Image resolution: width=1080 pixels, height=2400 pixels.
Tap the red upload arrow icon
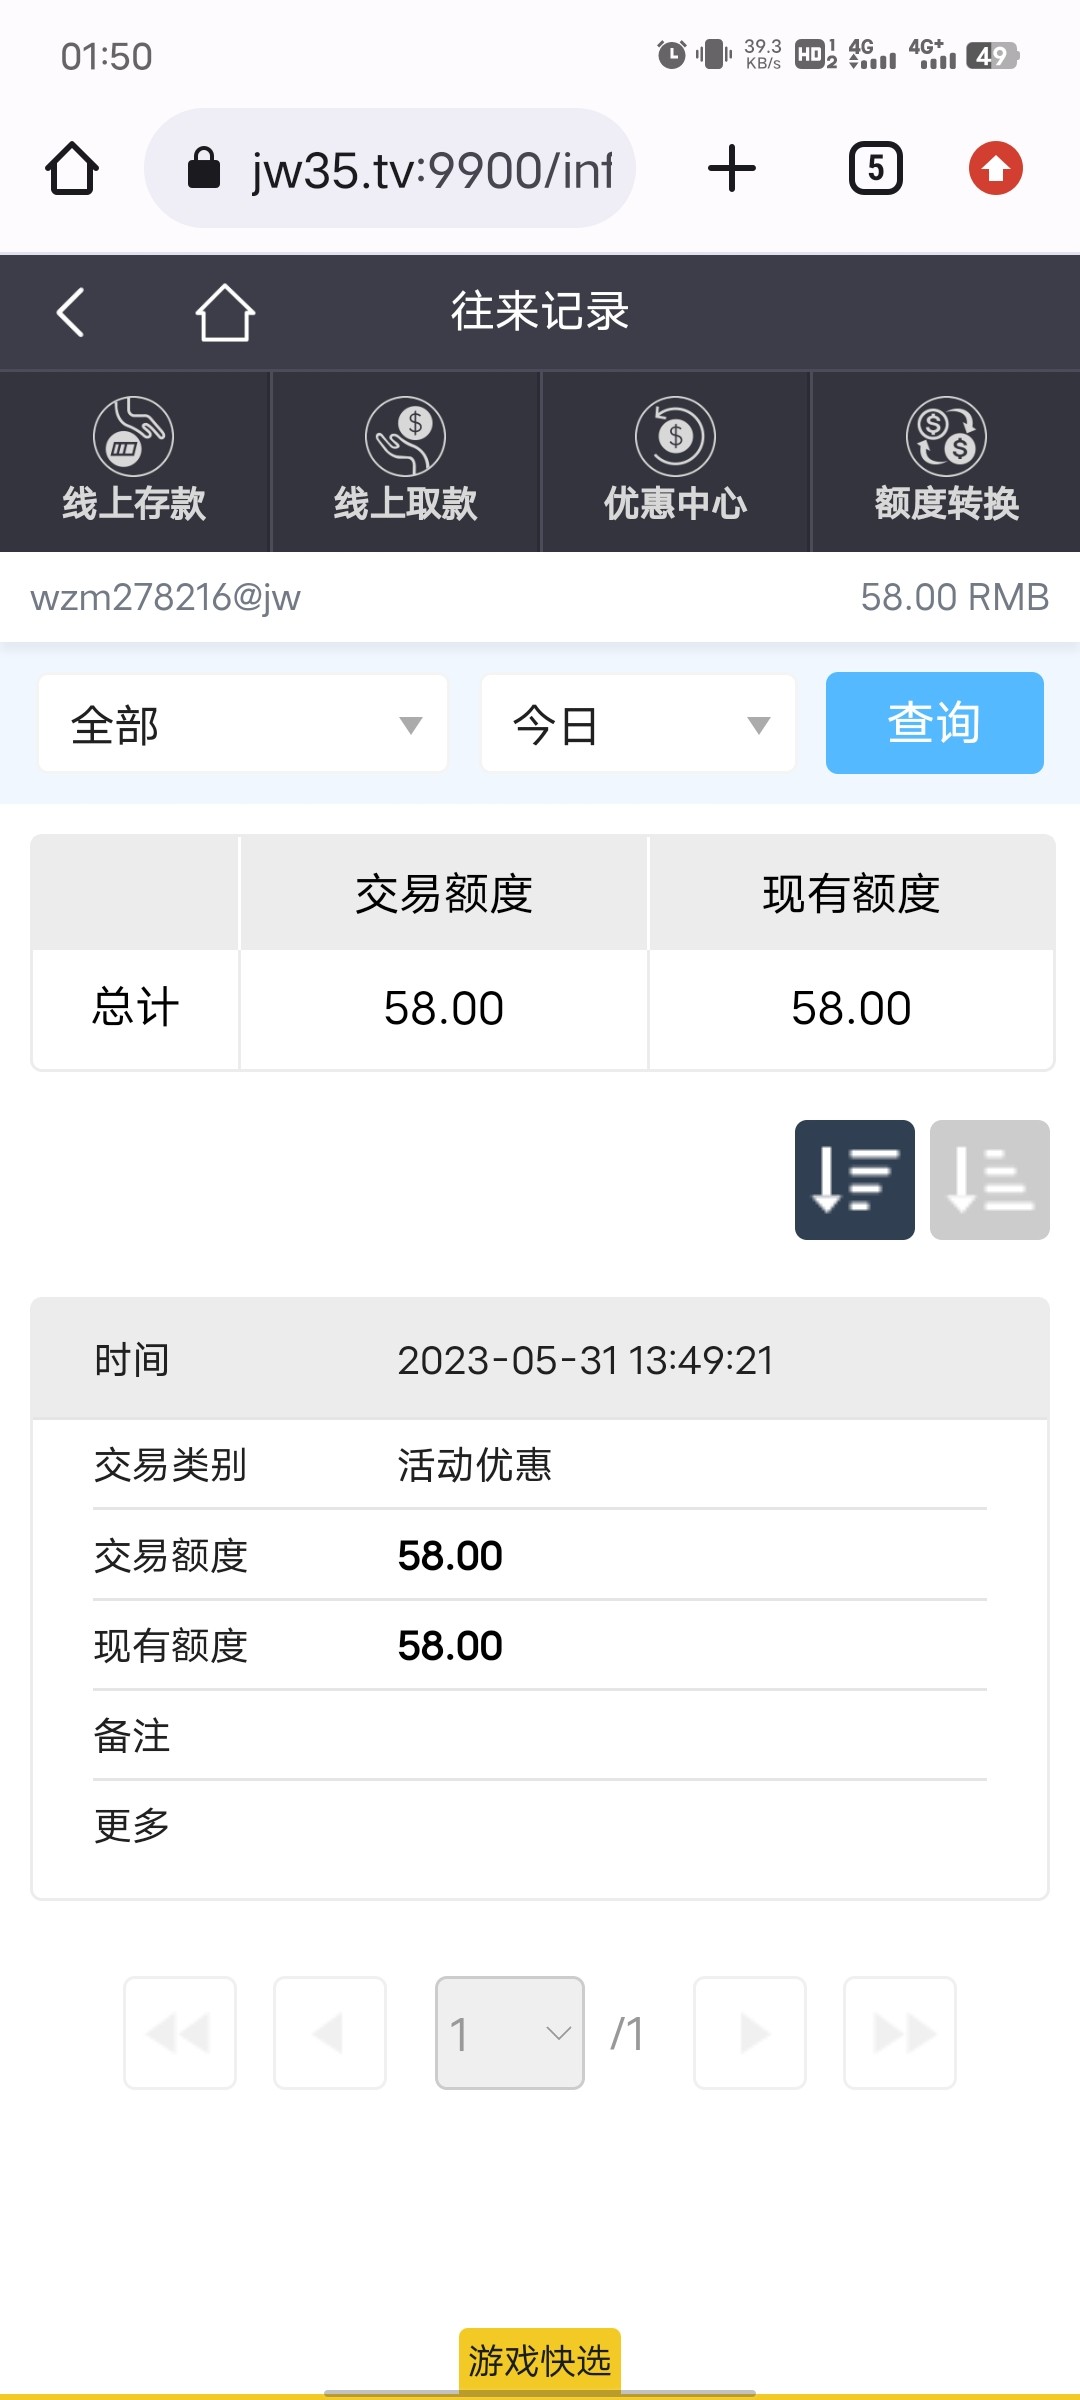pos(995,168)
